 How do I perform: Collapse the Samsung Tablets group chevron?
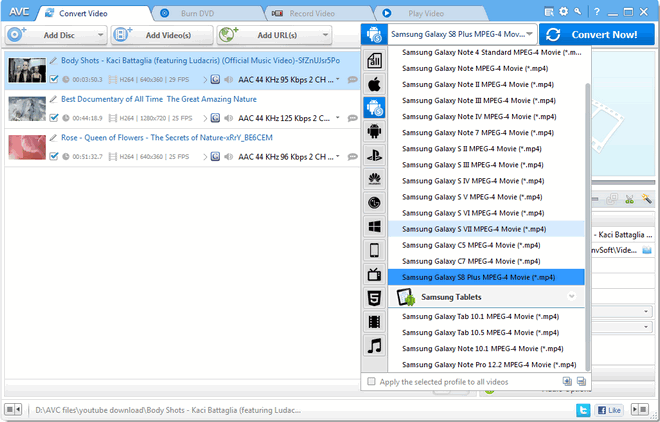(x=572, y=296)
